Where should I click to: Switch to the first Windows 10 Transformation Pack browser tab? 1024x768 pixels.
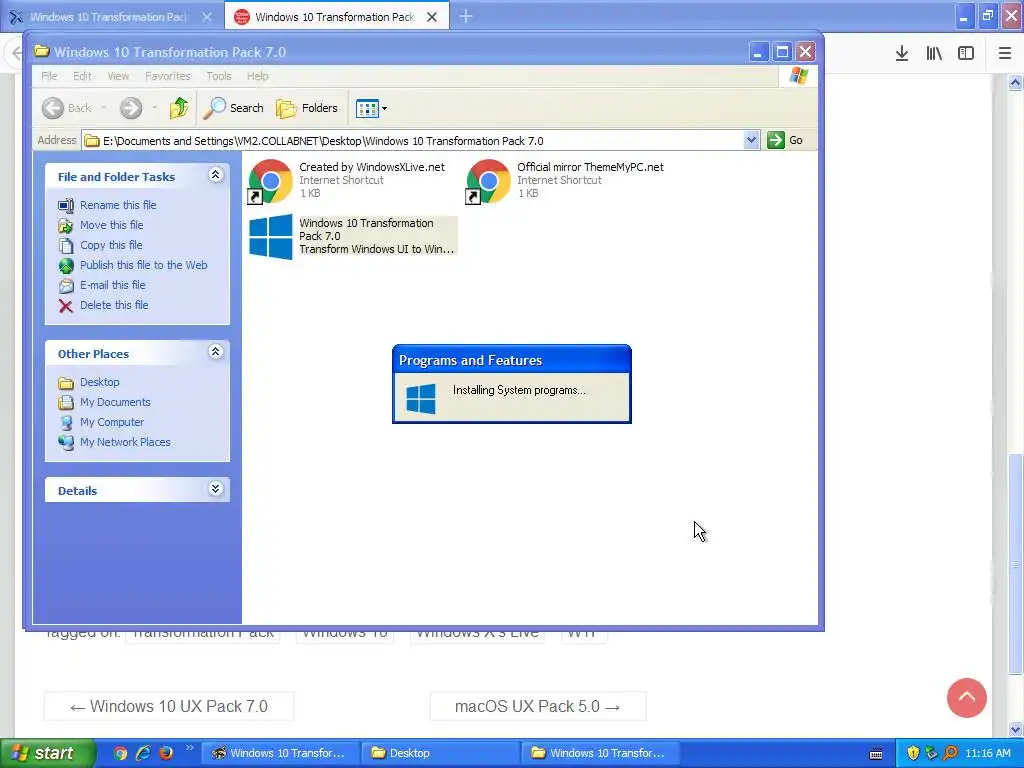(x=108, y=17)
